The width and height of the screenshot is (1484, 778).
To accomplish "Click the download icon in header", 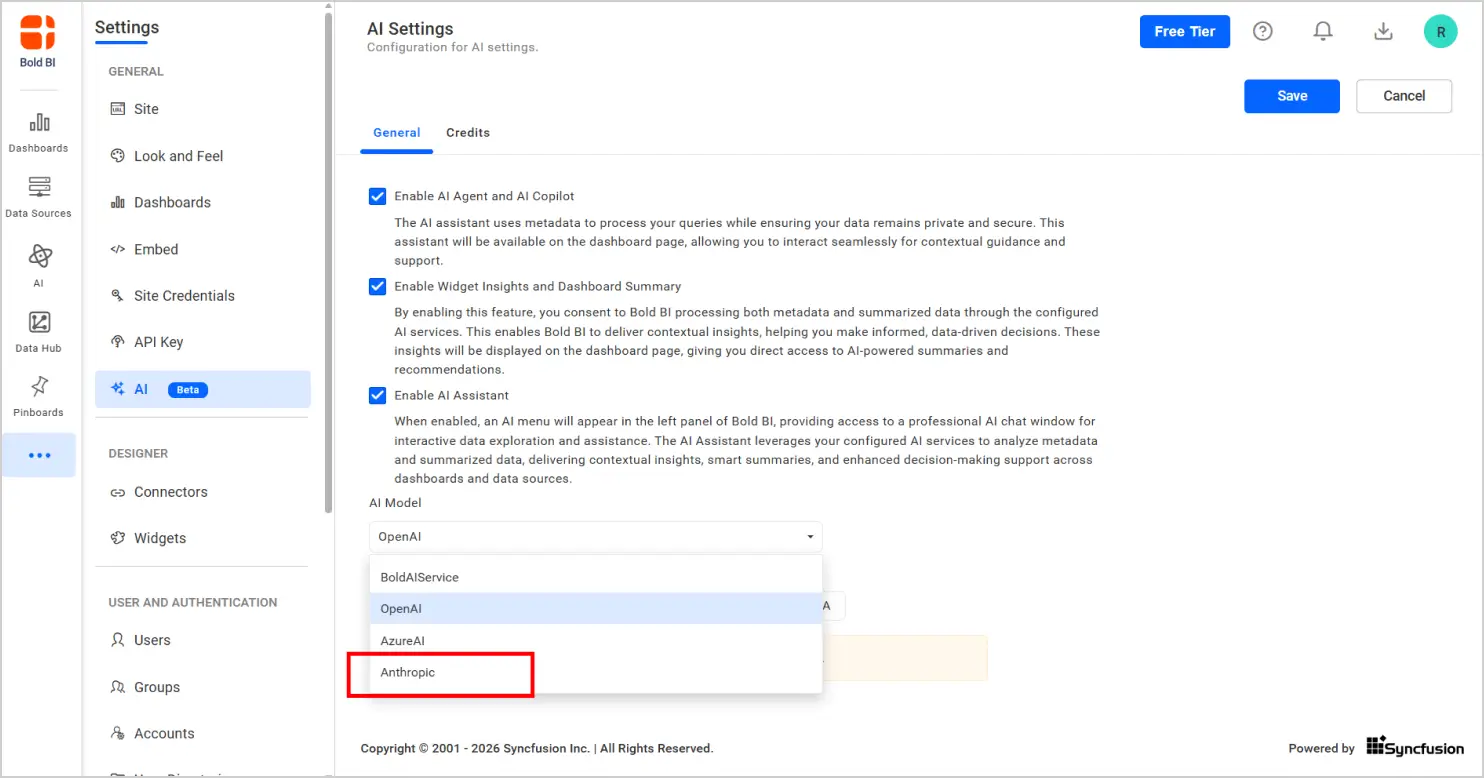I will point(1383,31).
